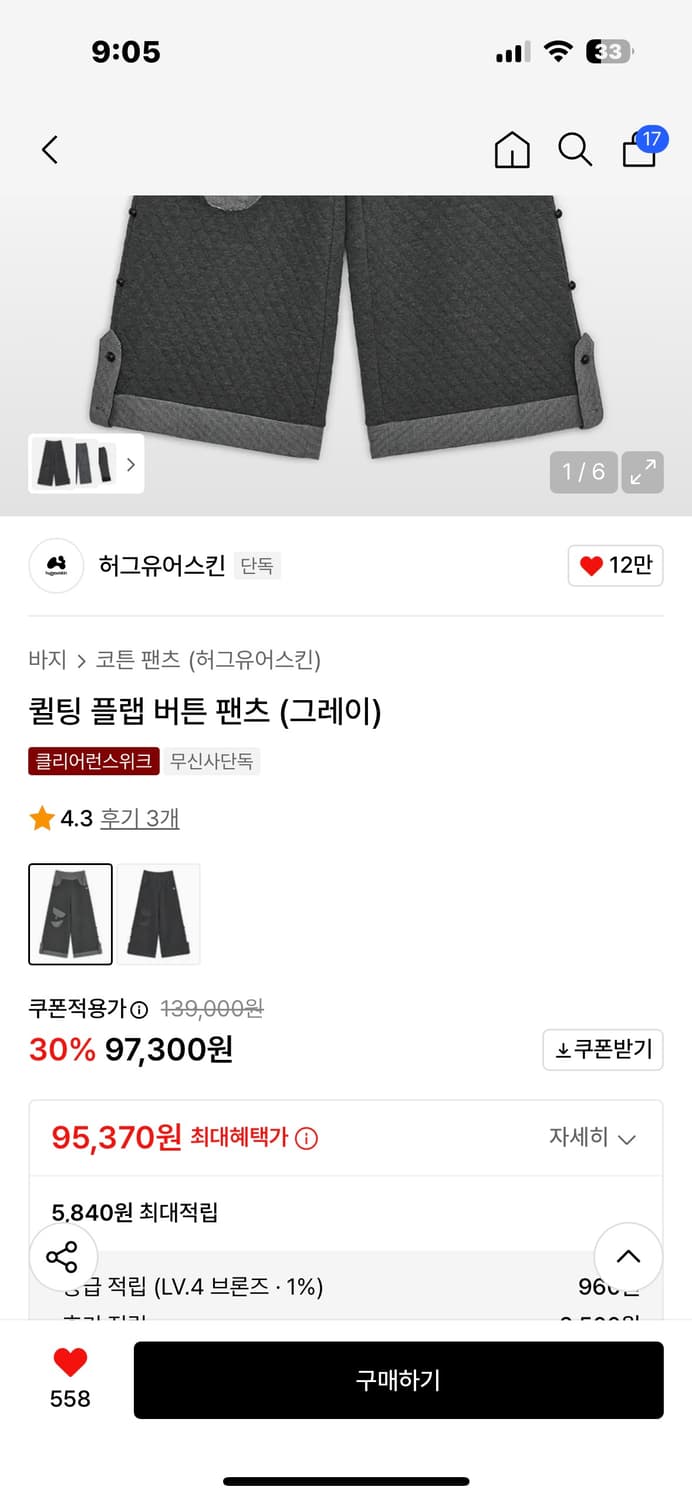Expand product image to fullscreen
The width and height of the screenshot is (692, 1500).
pos(642,472)
